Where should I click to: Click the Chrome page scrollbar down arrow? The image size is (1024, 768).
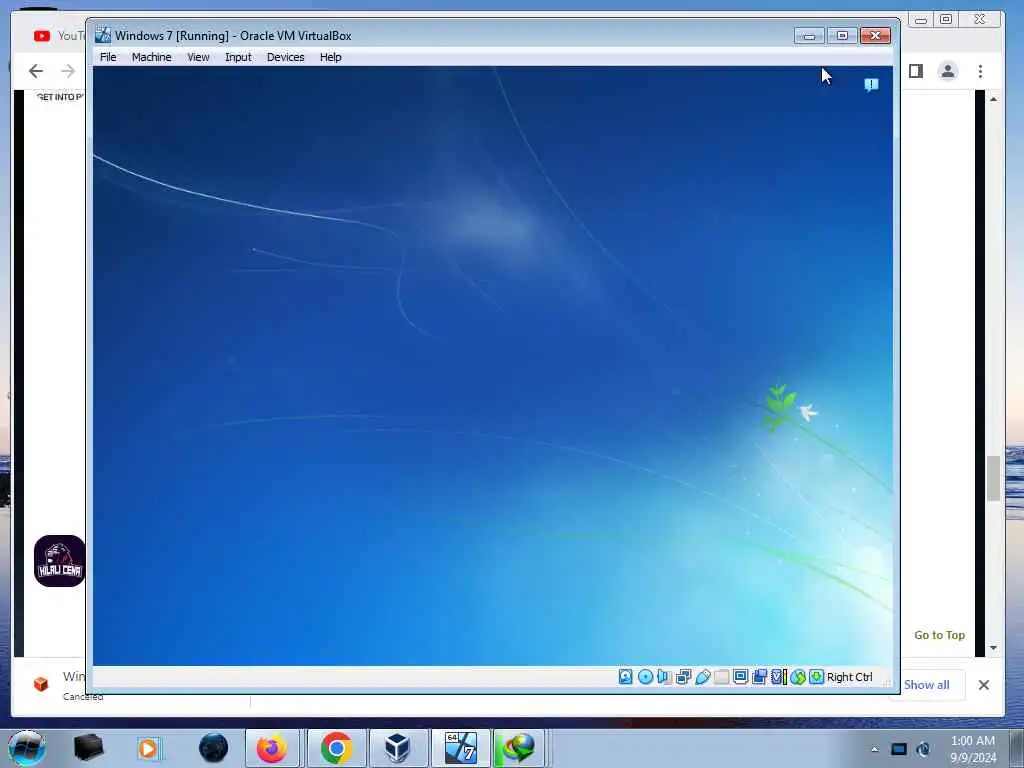click(x=993, y=648)
